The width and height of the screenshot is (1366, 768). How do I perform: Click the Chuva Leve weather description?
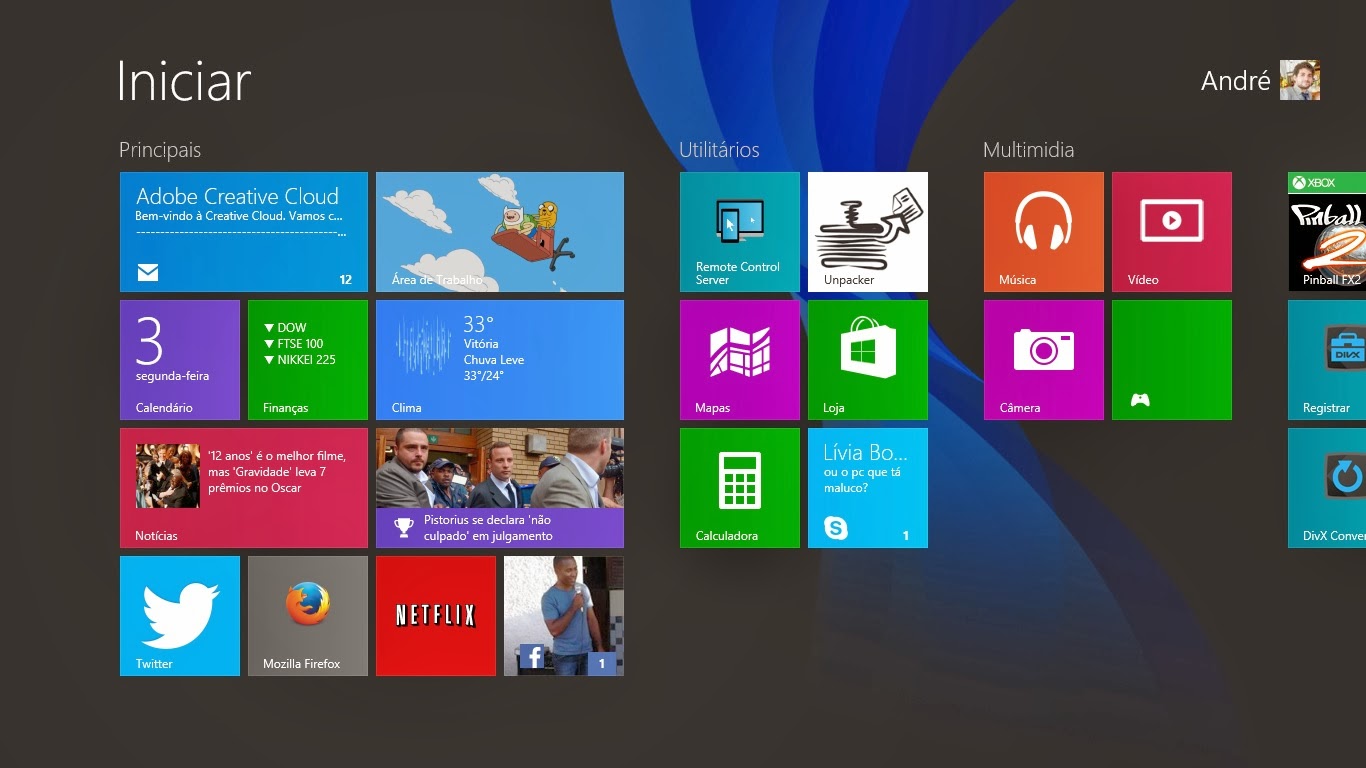pyautogui.click(x=494, y=360)
